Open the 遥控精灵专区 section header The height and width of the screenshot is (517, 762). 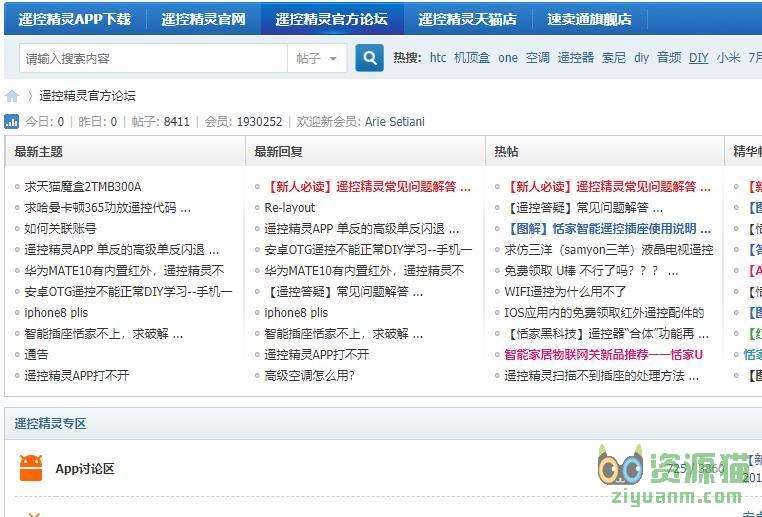(x=50, y=423)
